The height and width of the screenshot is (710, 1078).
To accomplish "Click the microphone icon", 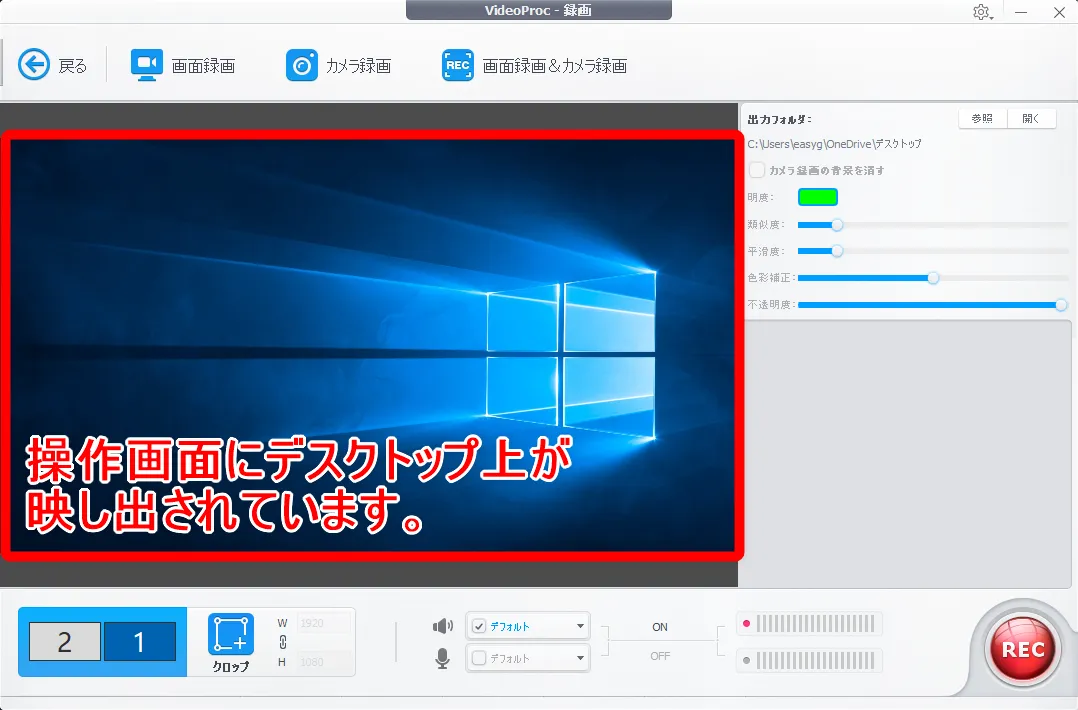I will pos(443,658).
